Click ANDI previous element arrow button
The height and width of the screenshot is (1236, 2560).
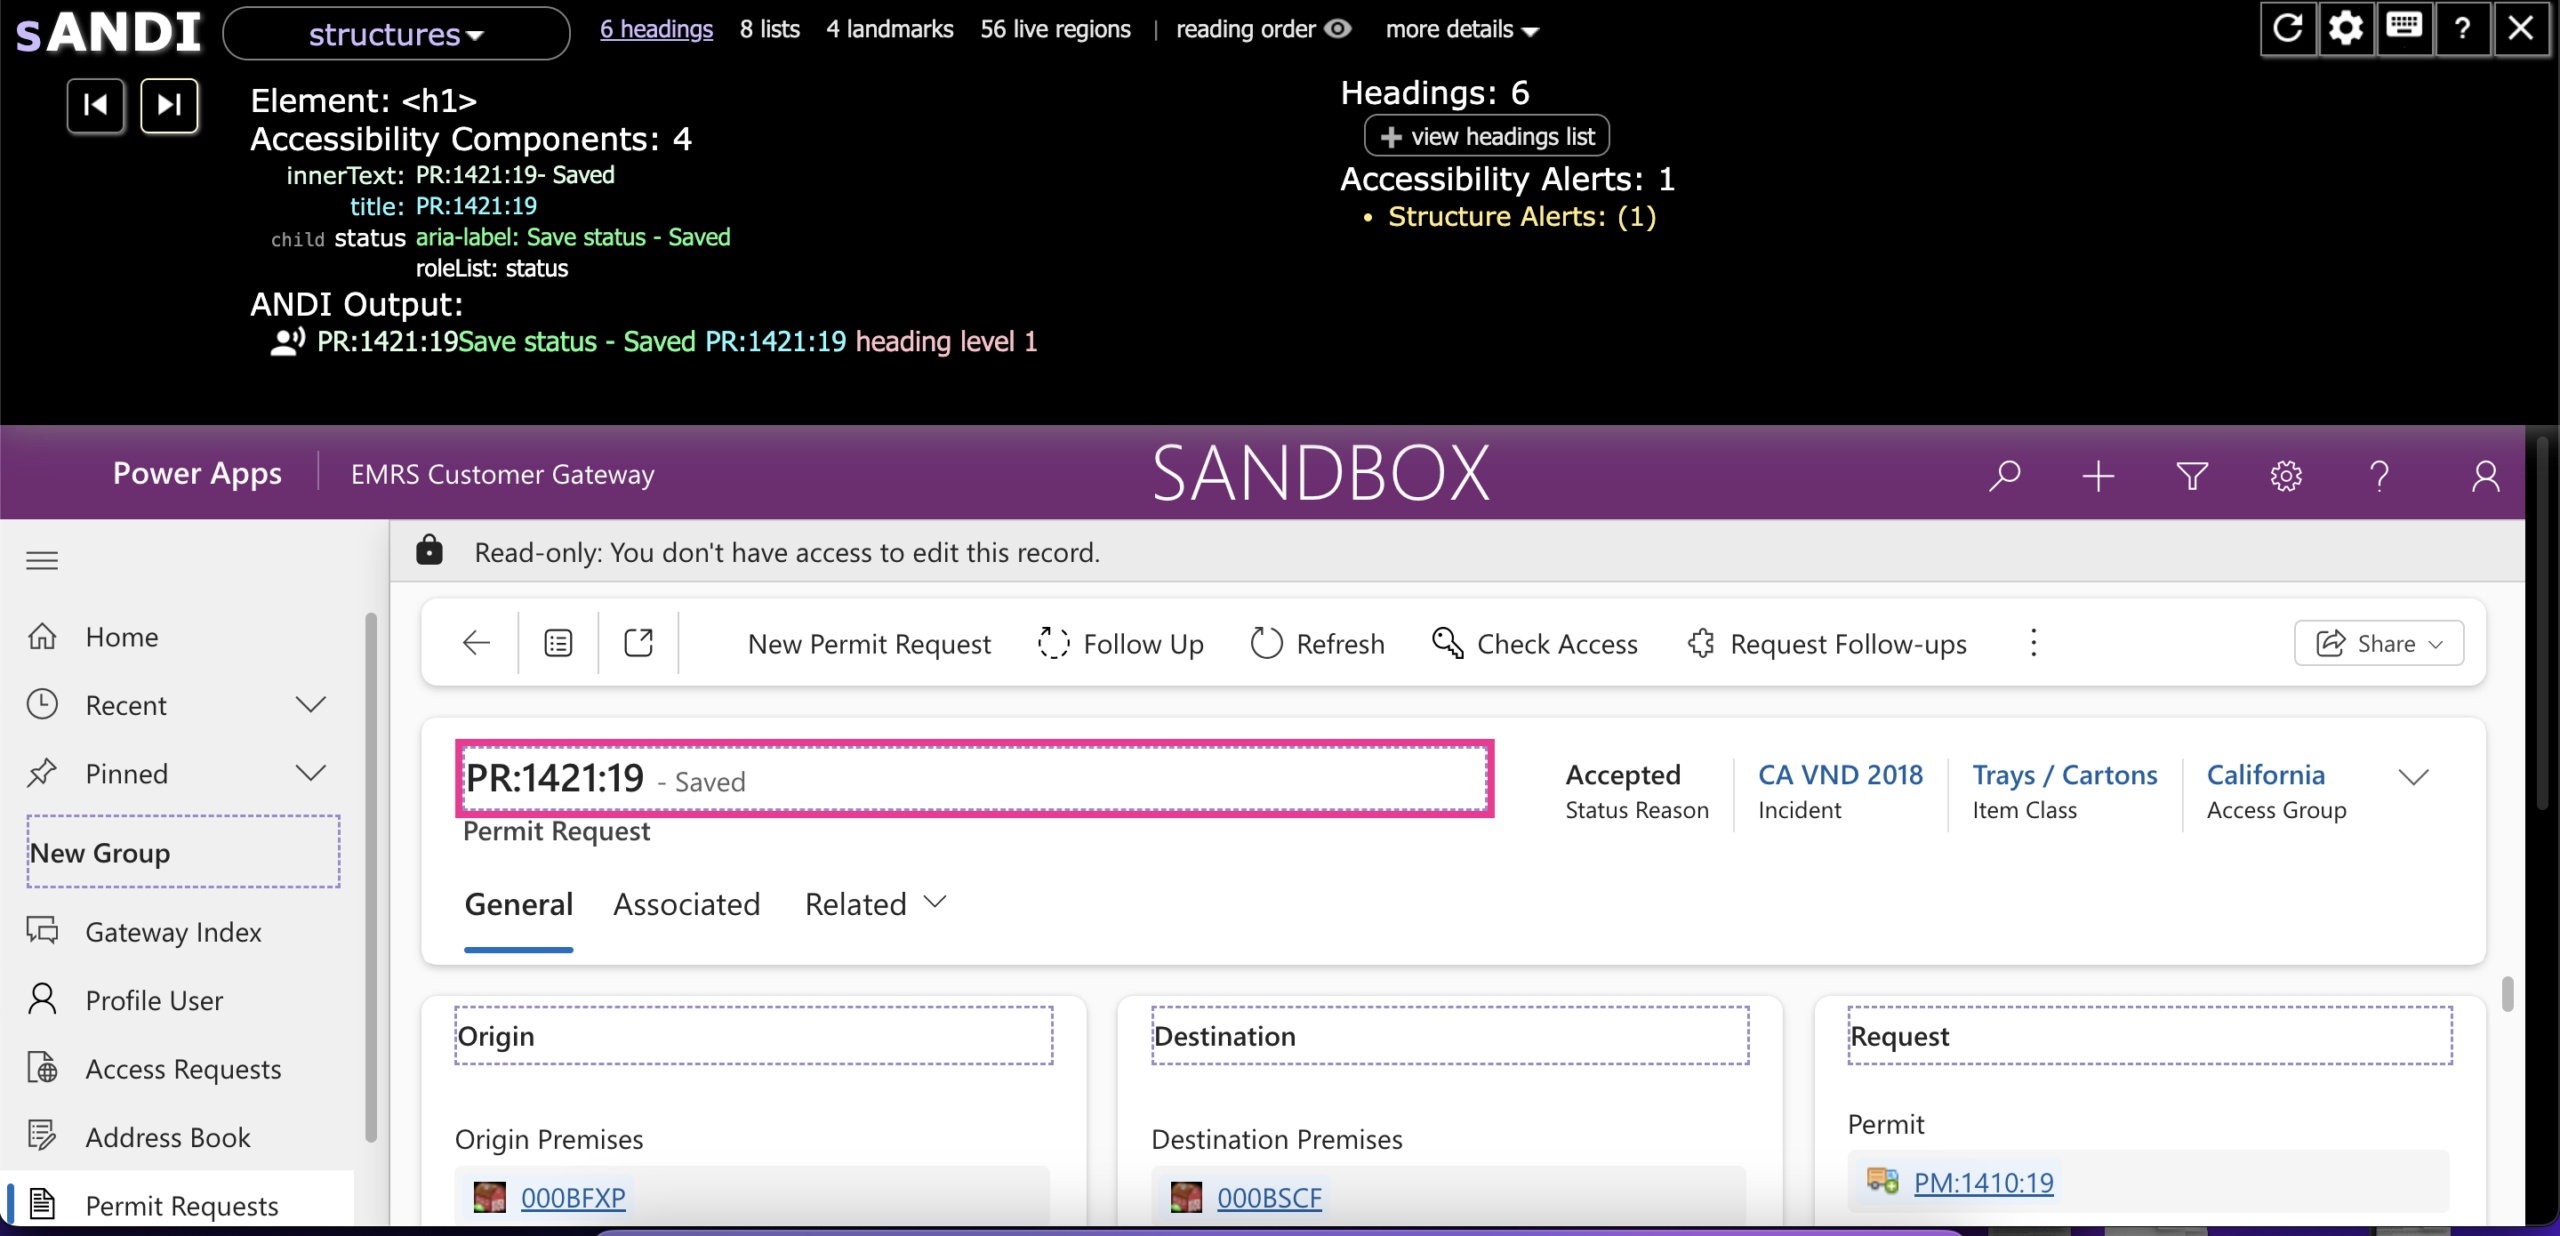point(96,105)
